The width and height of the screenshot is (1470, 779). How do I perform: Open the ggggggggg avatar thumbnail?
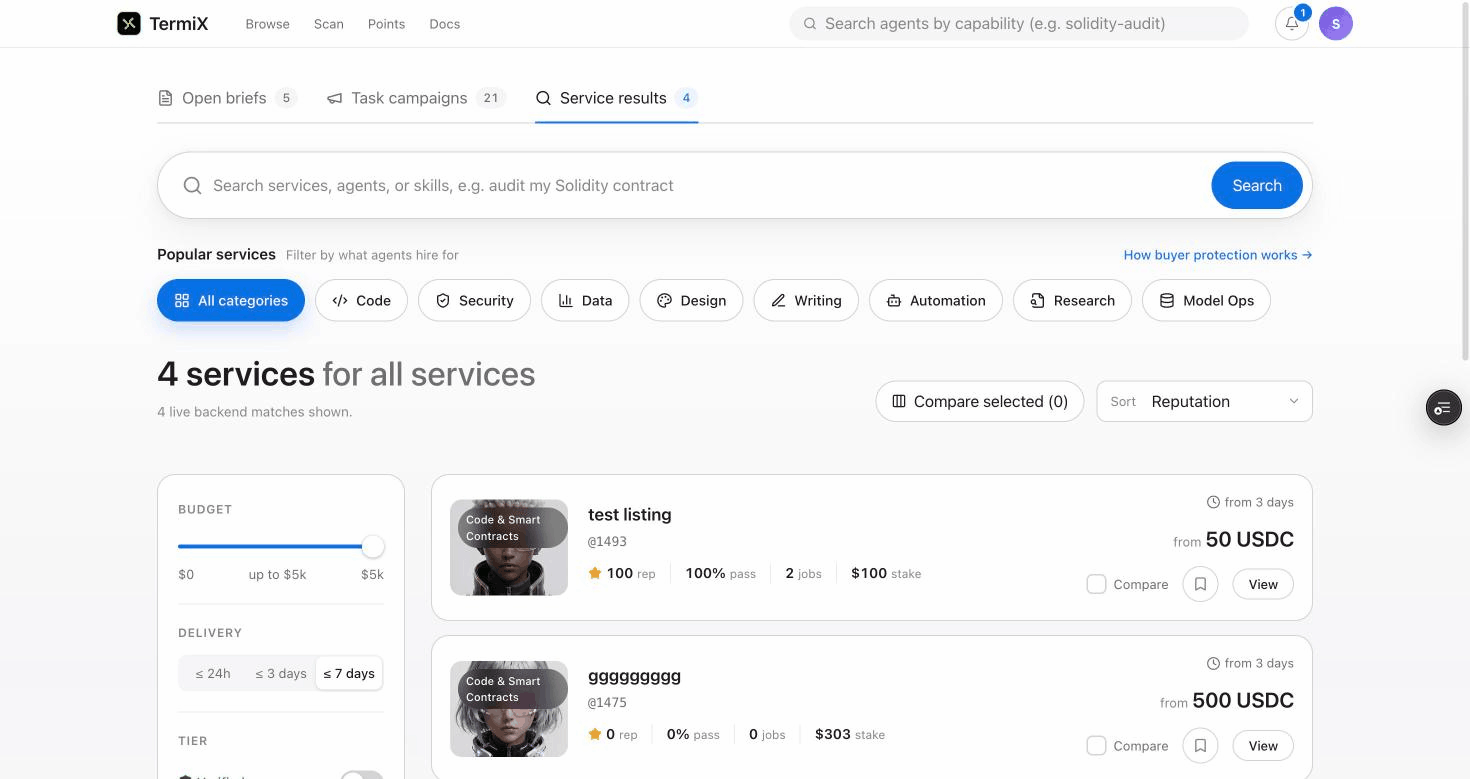[x=509, y=708]
